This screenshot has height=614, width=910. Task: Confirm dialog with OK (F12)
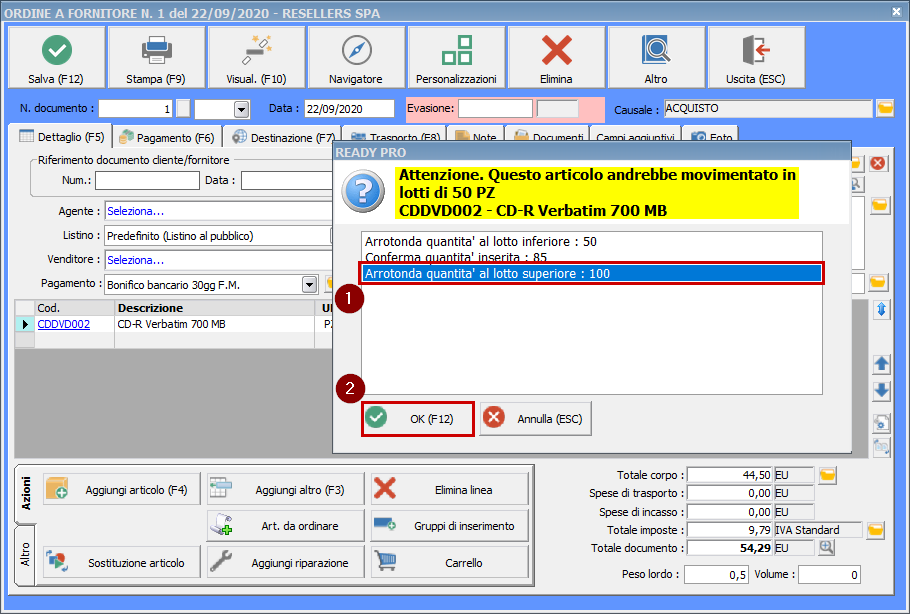pyautogui.click(x=418, y=419)
